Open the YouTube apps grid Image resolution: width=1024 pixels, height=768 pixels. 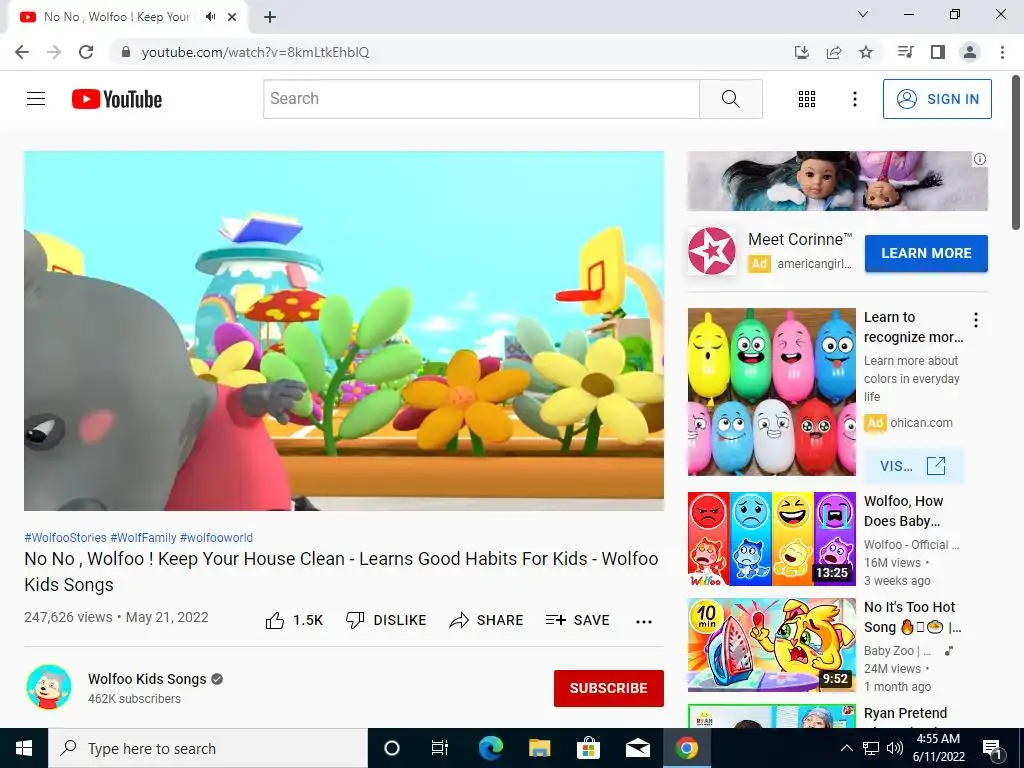tap(807, 99)
